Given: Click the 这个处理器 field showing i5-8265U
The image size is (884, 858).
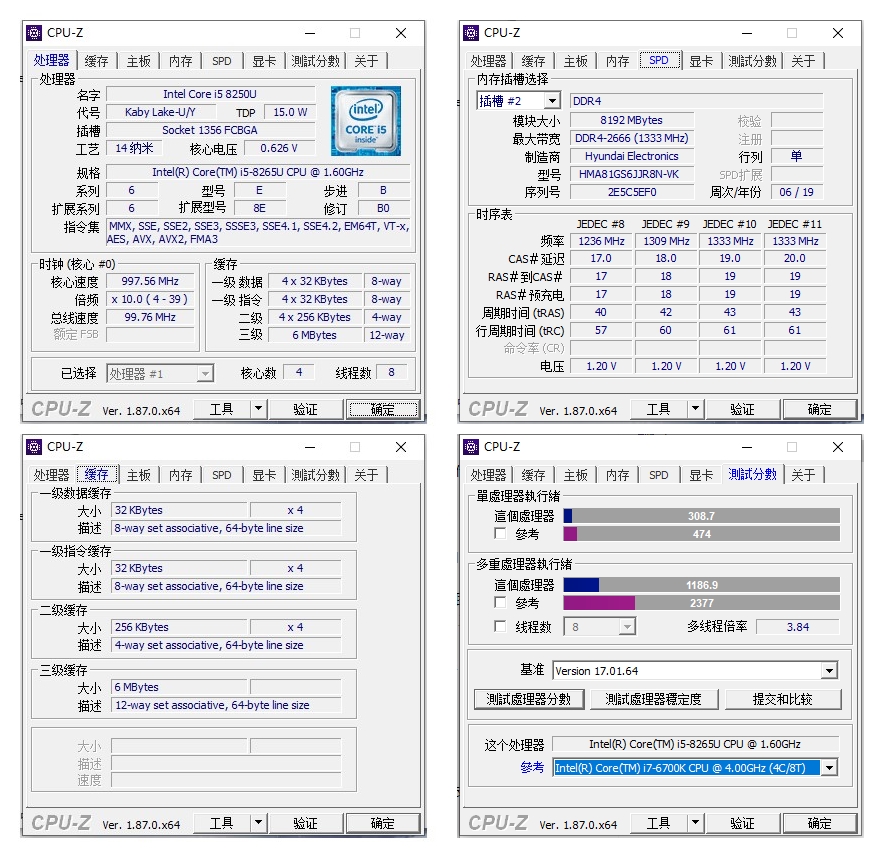Looking at the screenshot, I should [x=695, y=744].
